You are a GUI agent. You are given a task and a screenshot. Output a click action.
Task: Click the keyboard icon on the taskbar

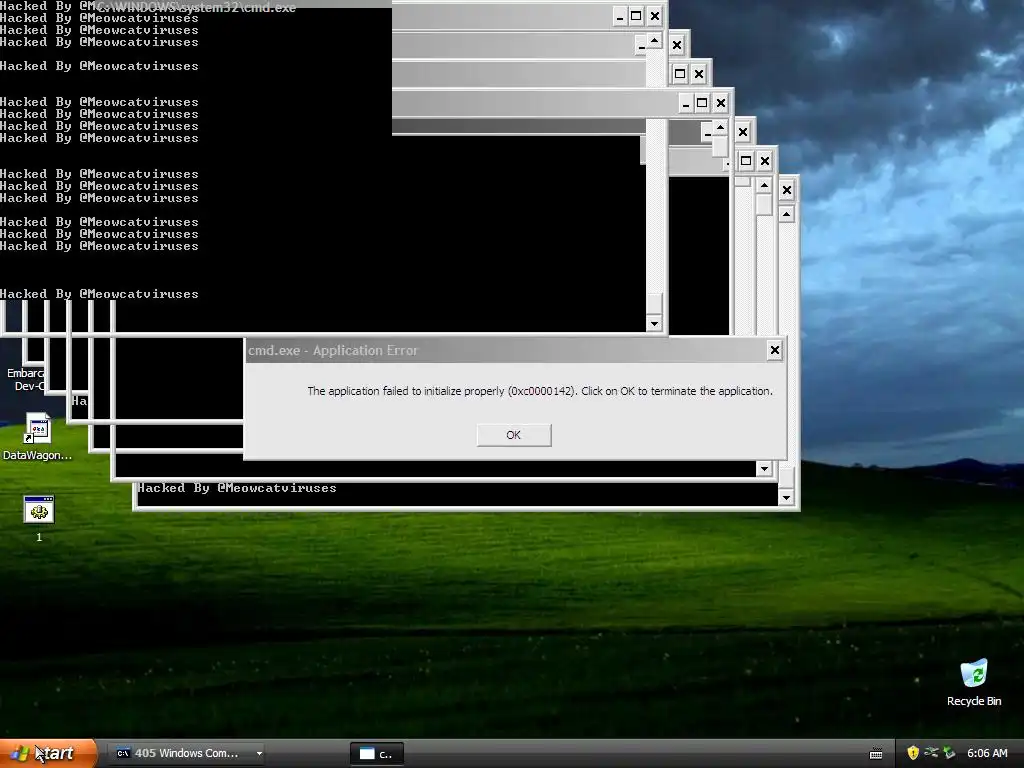click(x=876, y=754)
